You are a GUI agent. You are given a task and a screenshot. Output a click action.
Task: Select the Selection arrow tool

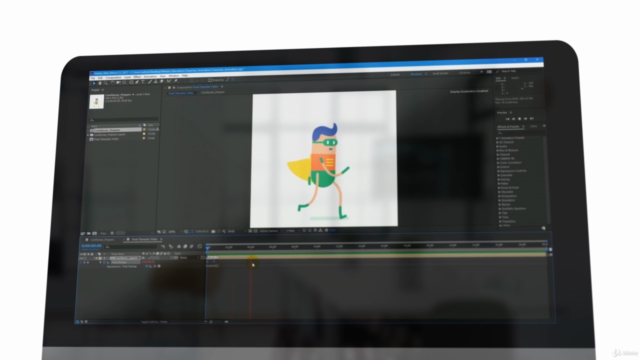(94, 83)
